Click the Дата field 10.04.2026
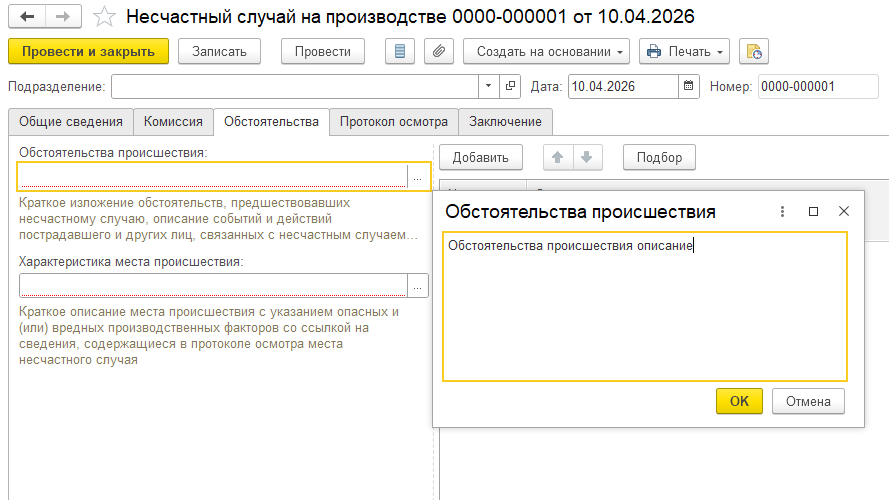 tap(623, 86)
